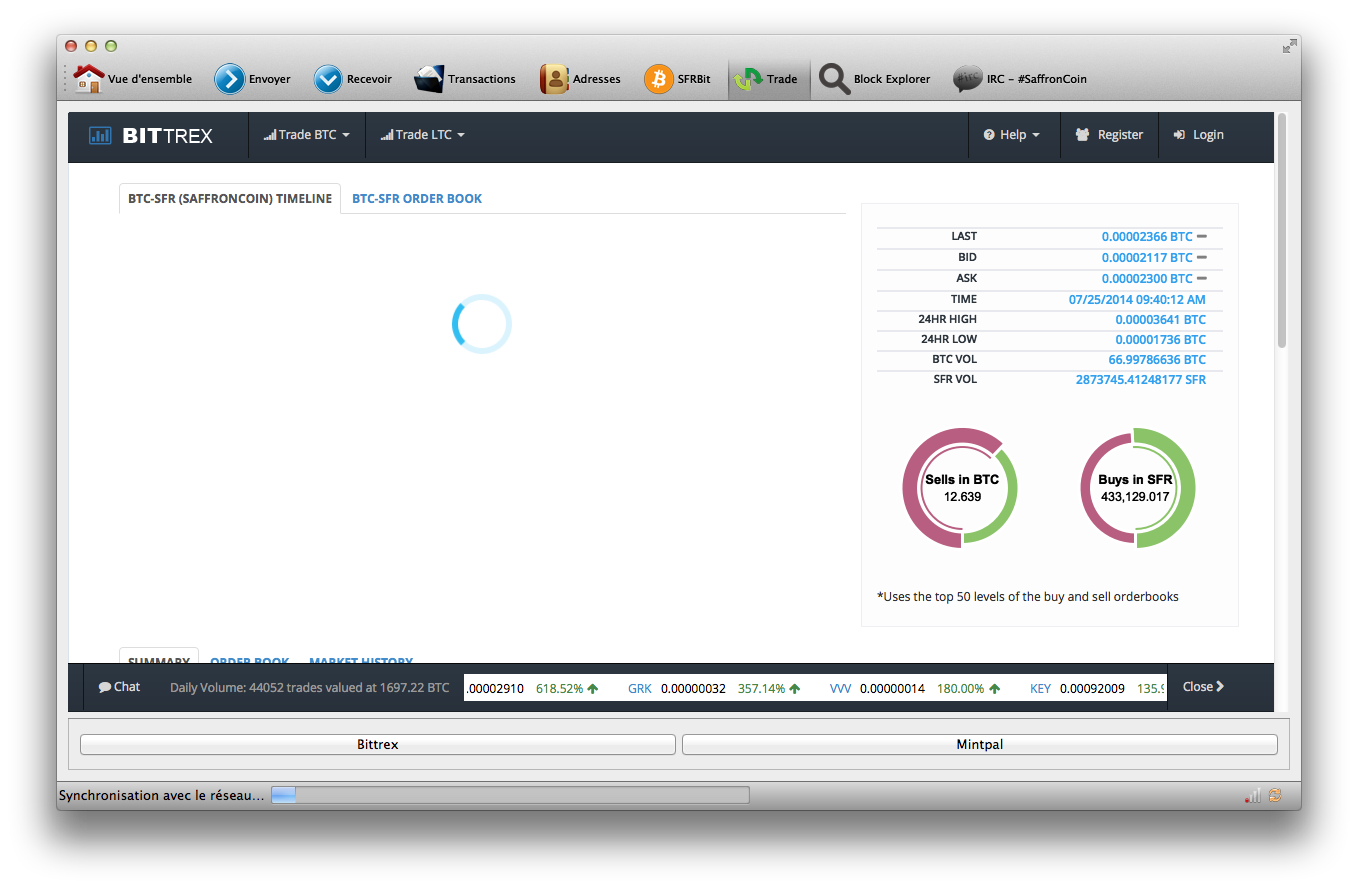Click the 618.52% change in ticker
The height and width of the screenshot is (889, 1358).
tap(559, 688)
